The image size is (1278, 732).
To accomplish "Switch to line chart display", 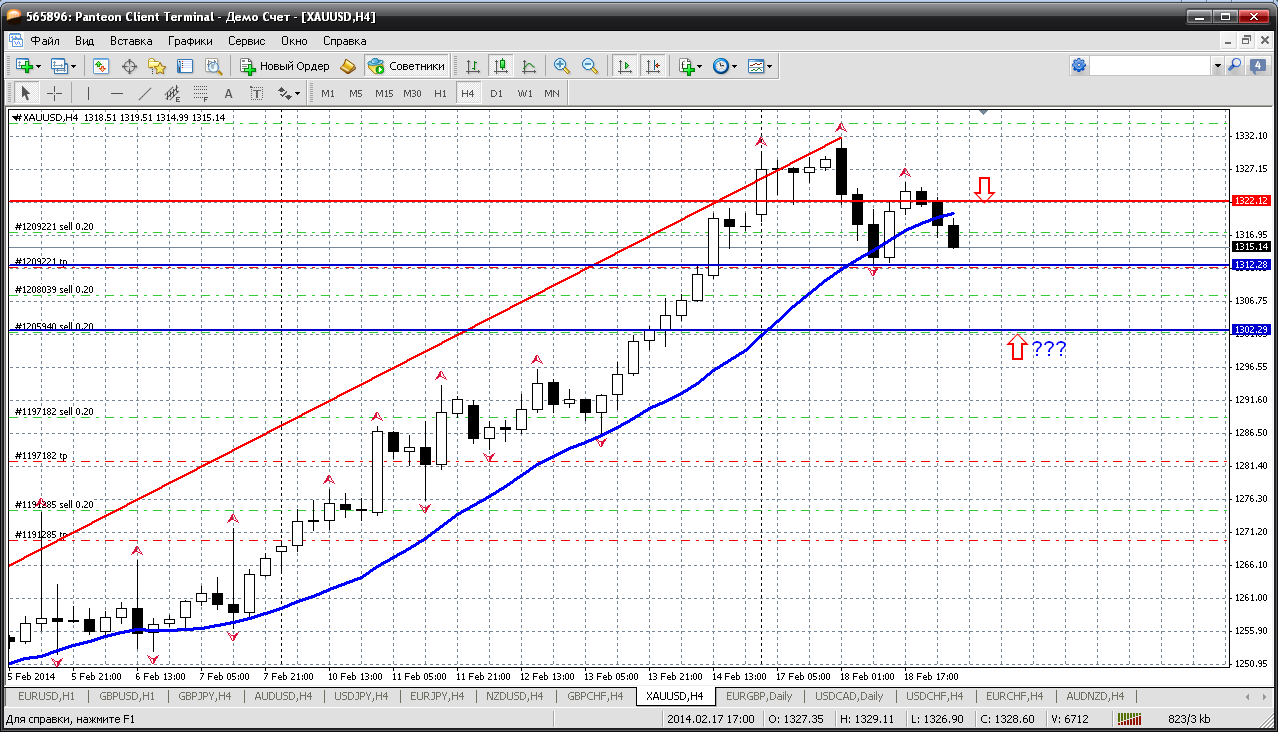I will (x=528, y=66).
